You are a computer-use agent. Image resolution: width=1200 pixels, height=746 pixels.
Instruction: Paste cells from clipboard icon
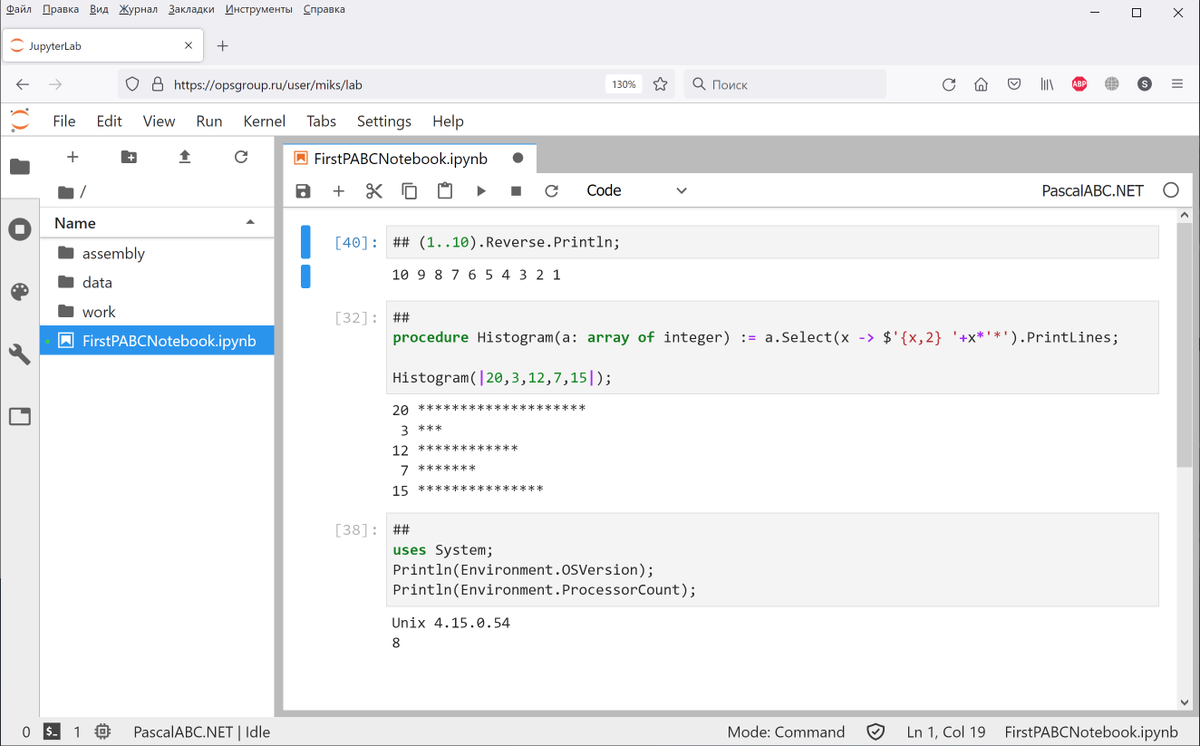pos(445,191)
